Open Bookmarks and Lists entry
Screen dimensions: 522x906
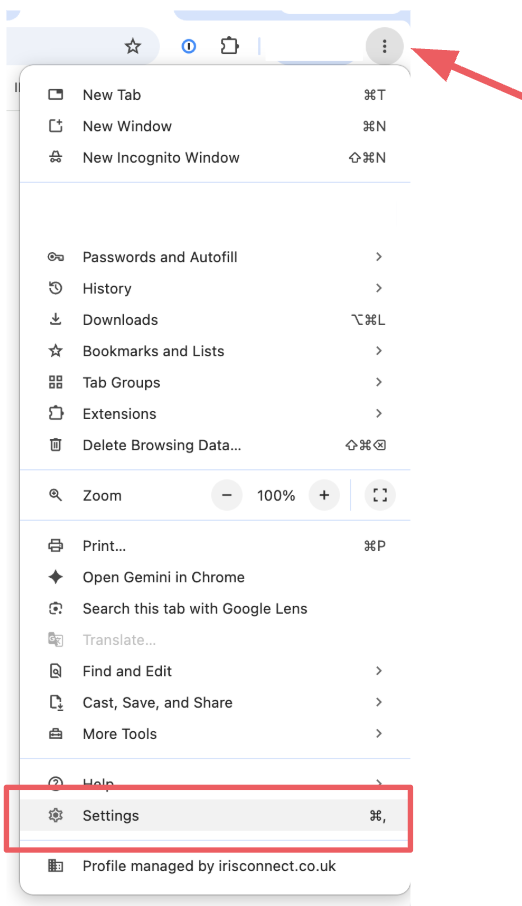pos(215,351)
